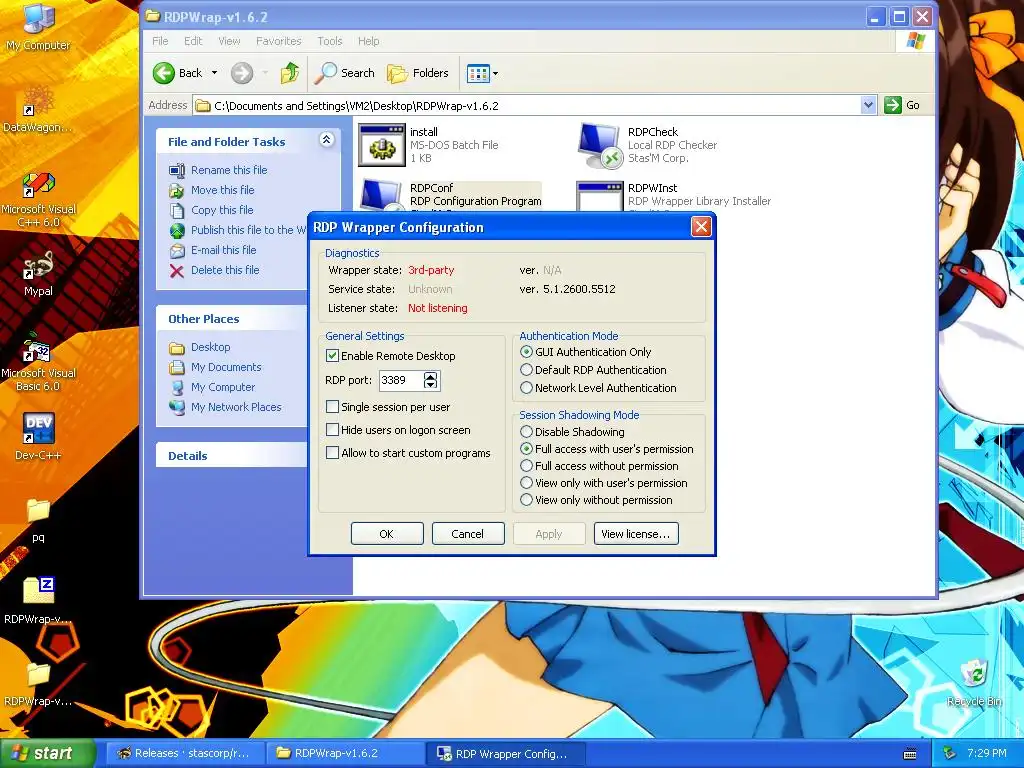Select the install batch file icon
Image resolution: width=1024 pixels, height=768 pixels.
pos(382,145)
